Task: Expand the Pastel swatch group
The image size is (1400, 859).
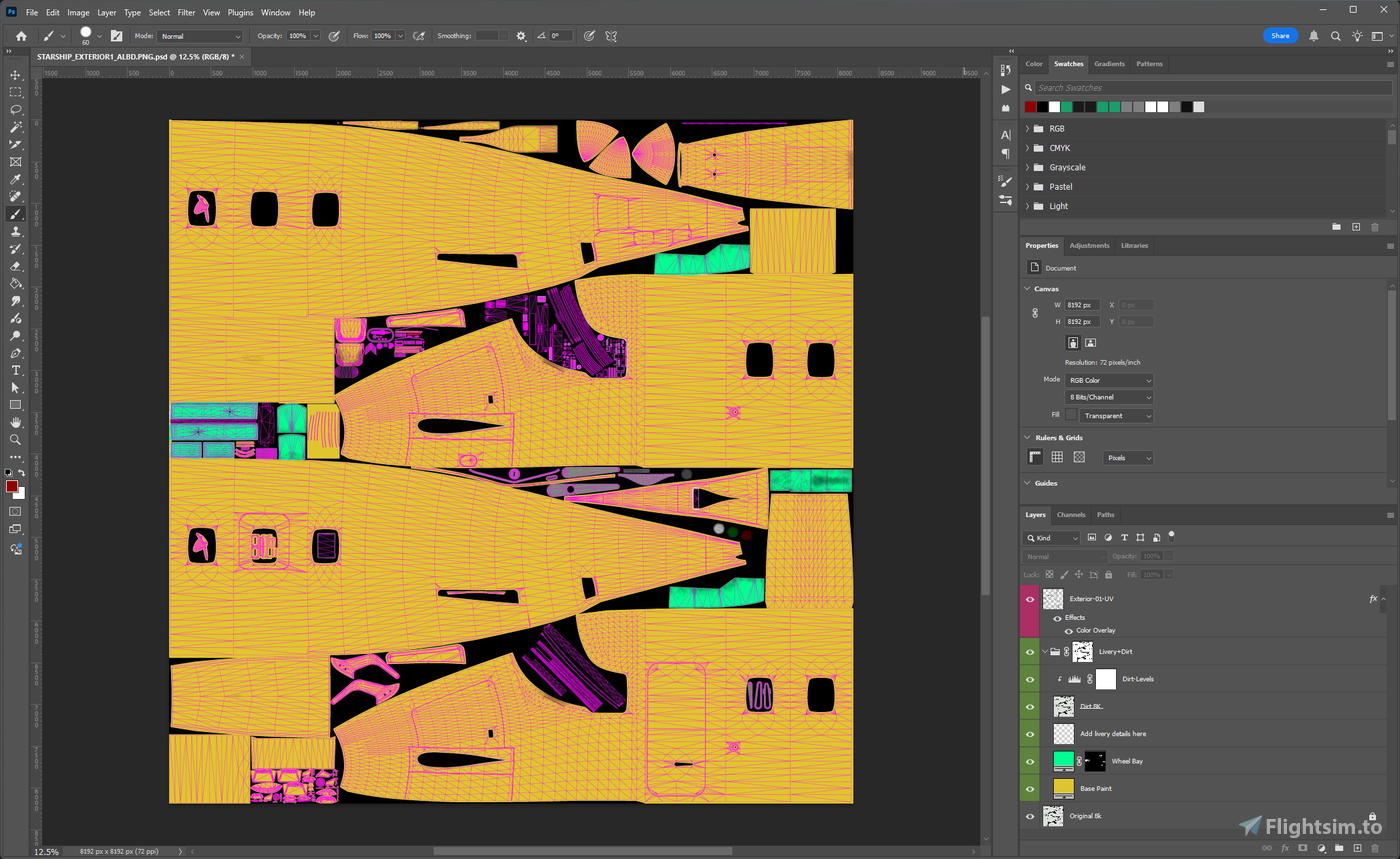Action: click(1027, 187)
